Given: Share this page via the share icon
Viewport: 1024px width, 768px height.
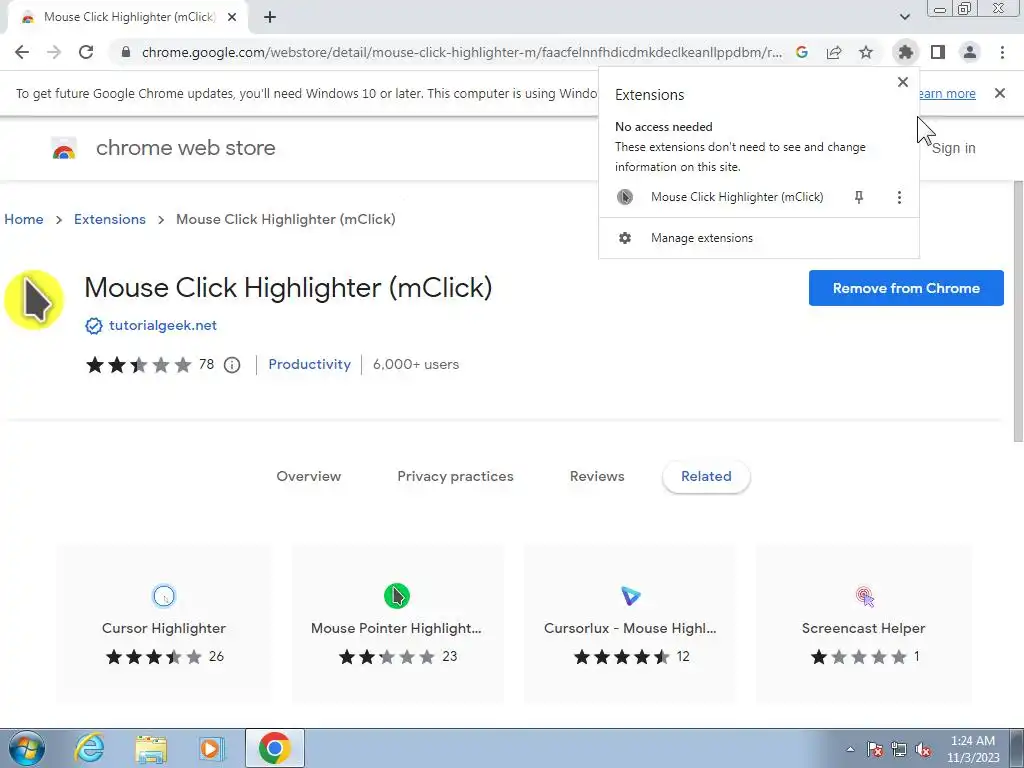Looking at the screenshot, I should coord(834,52).
